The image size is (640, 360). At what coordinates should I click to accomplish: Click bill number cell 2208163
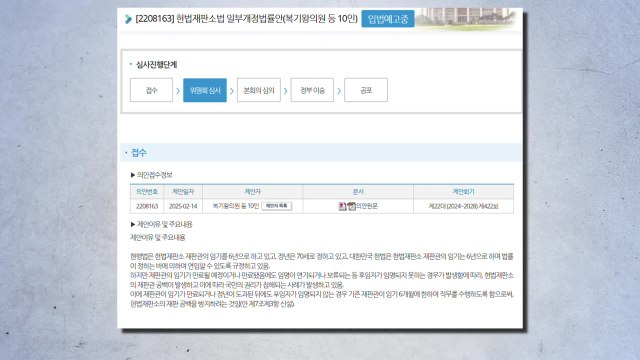(x=147, y=207)
